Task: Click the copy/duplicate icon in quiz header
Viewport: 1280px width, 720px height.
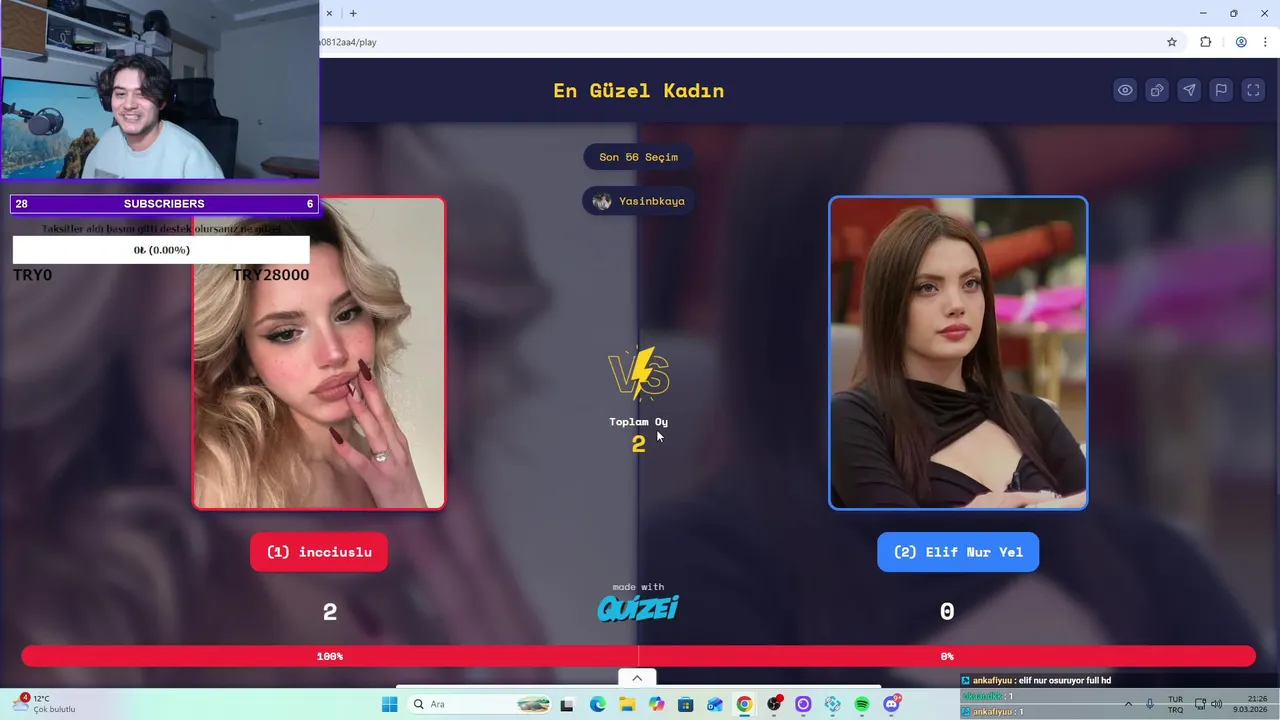Action: [x=1157, y=90]
